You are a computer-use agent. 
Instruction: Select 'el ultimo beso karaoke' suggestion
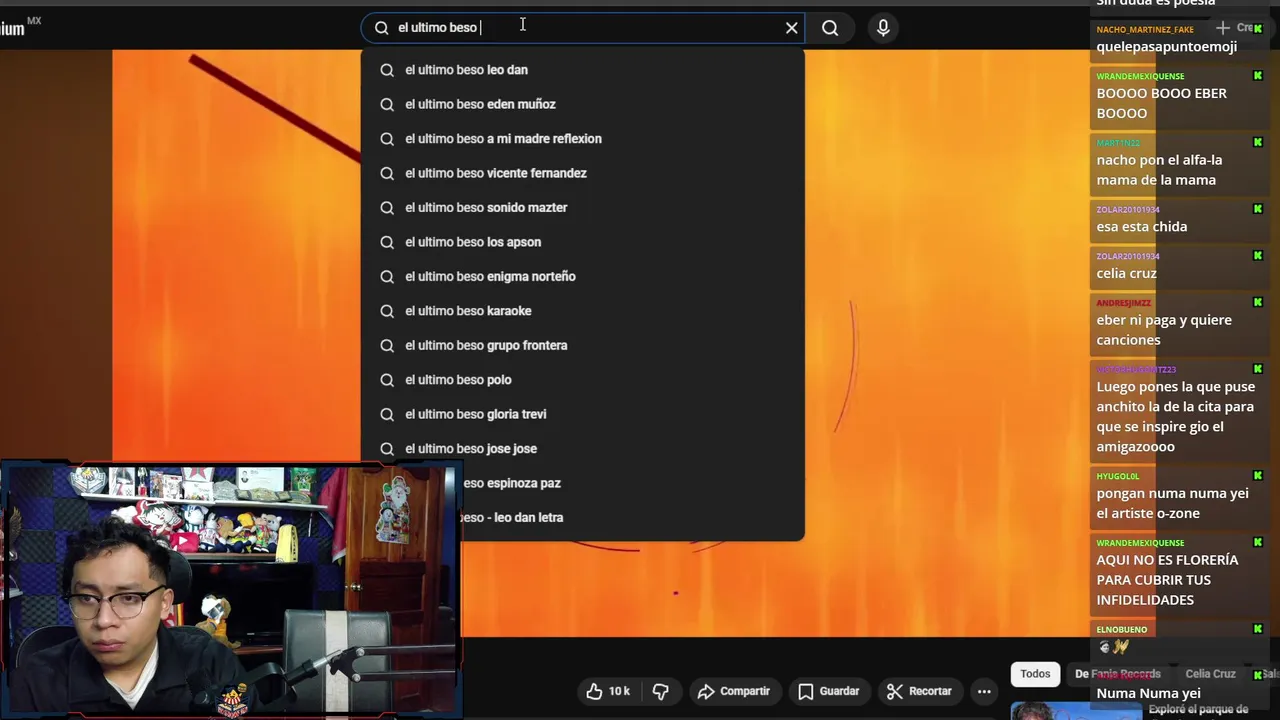pos(583,311)
